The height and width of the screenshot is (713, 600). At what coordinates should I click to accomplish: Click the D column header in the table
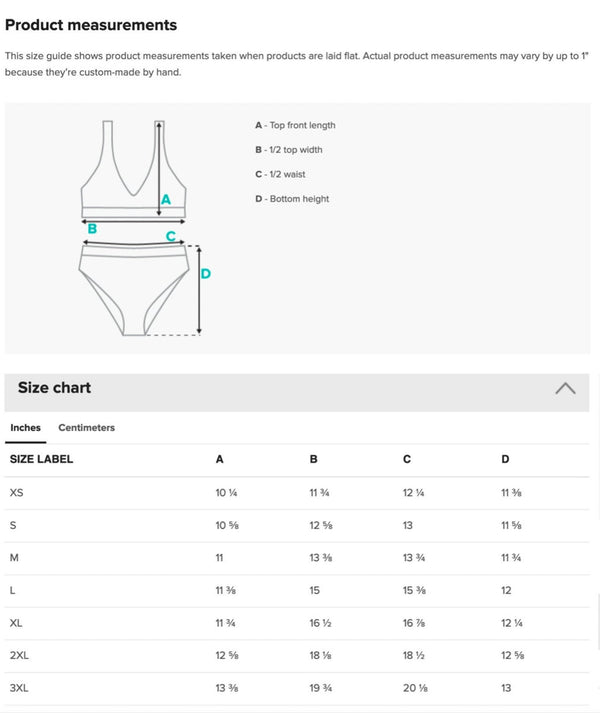505,459
